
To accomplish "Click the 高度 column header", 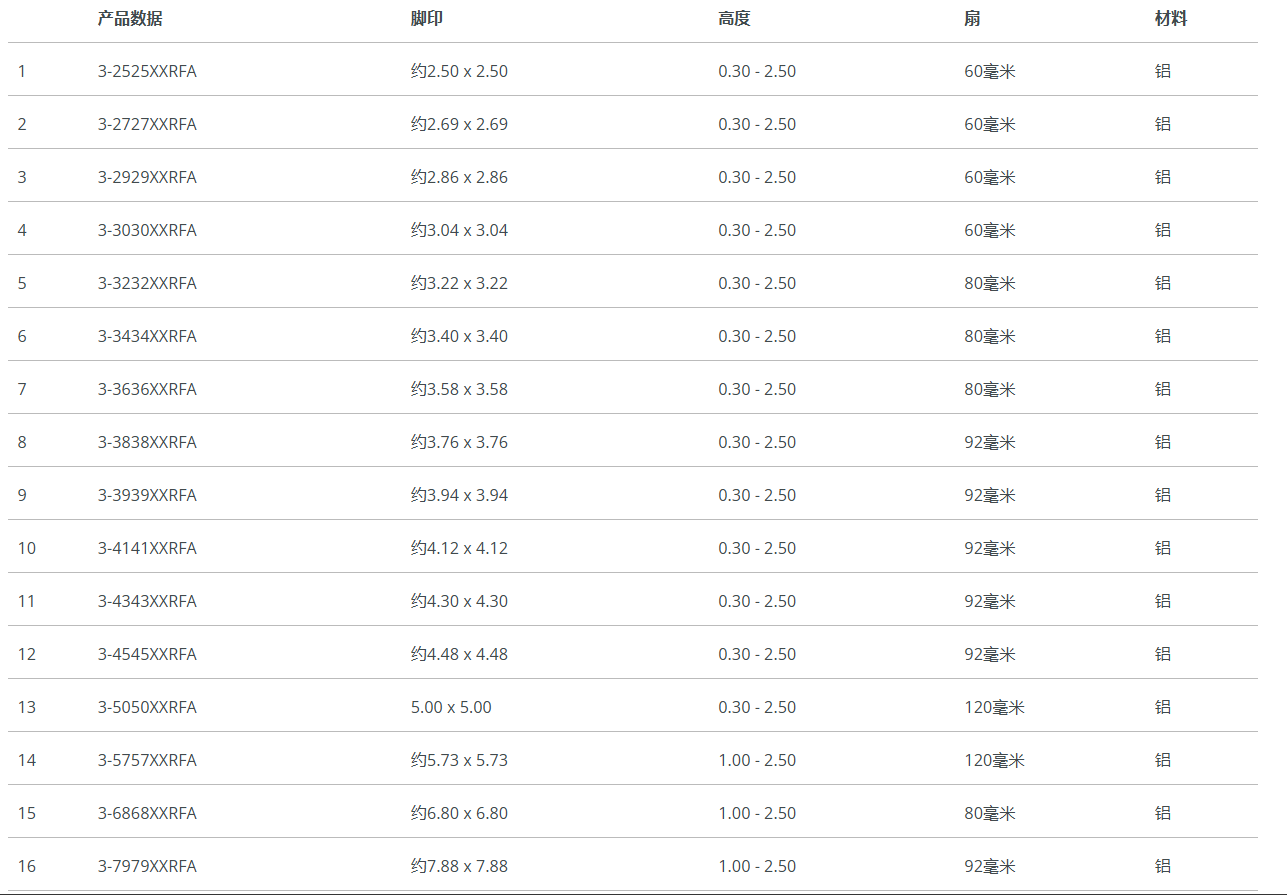I will [x=734, y=19].
